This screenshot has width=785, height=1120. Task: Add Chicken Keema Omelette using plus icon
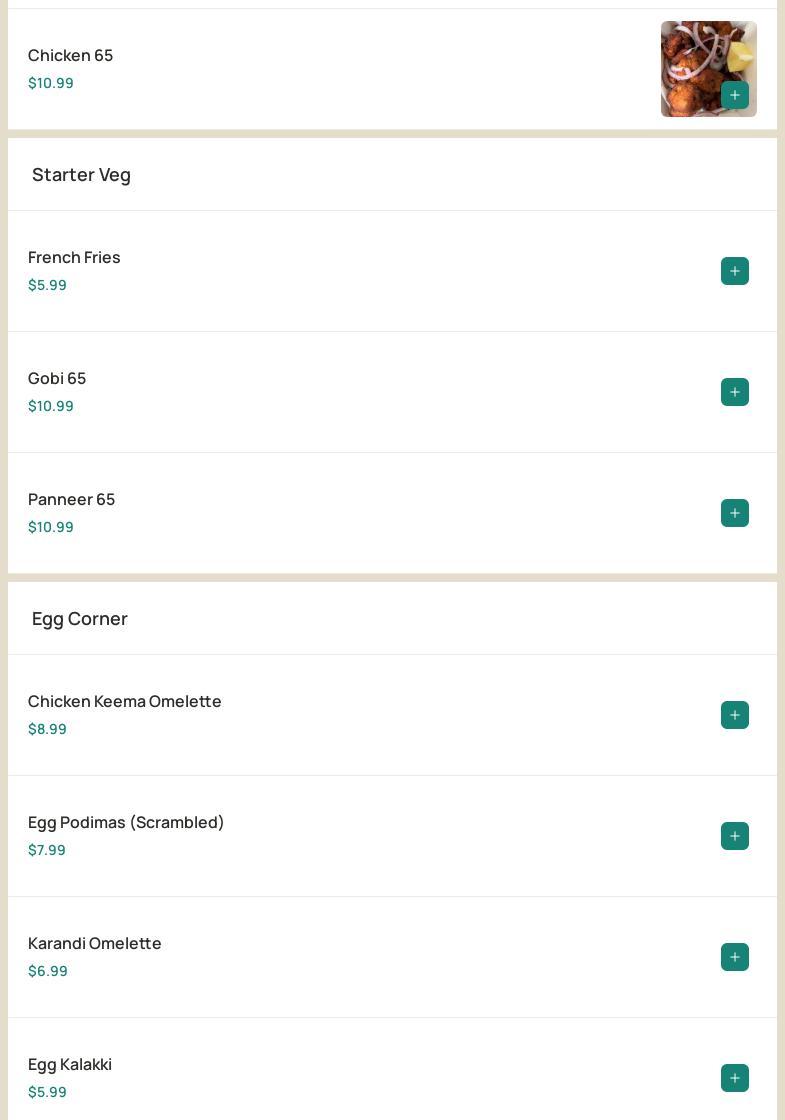click(734, 715)
